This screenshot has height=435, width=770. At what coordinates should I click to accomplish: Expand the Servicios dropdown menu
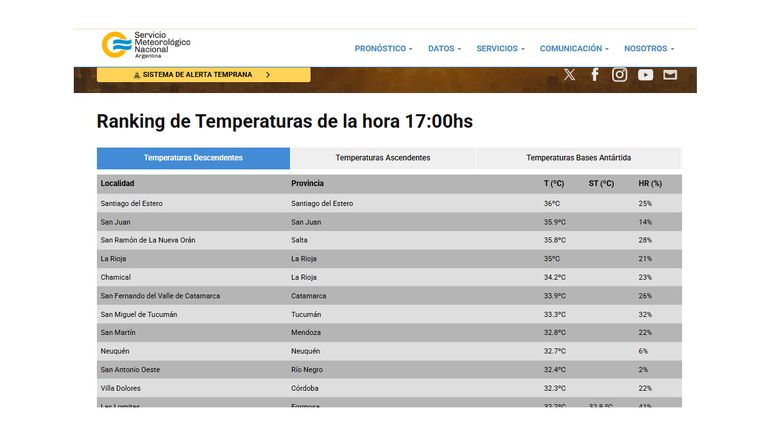(x=500, y=48)
